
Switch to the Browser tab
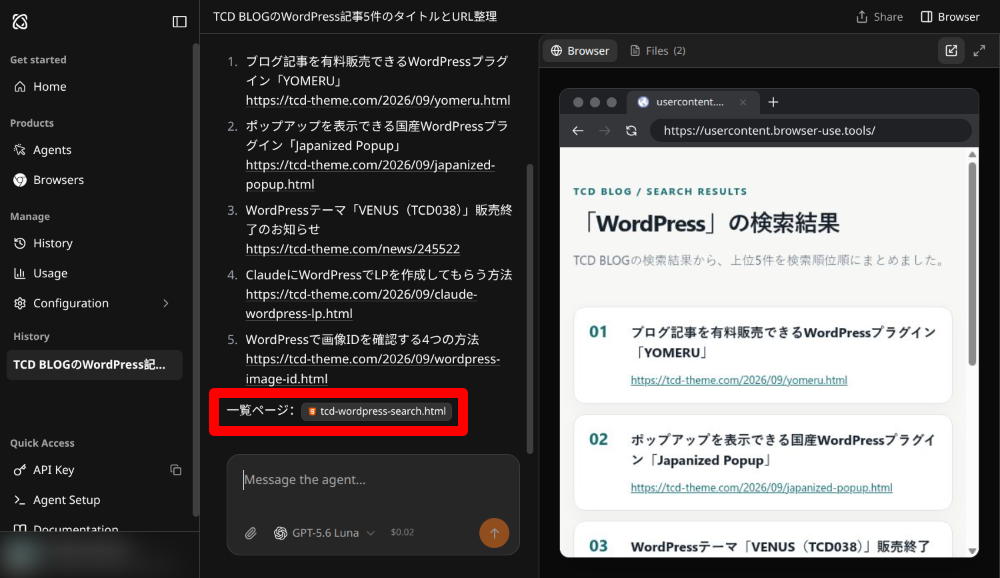(580, 50)
